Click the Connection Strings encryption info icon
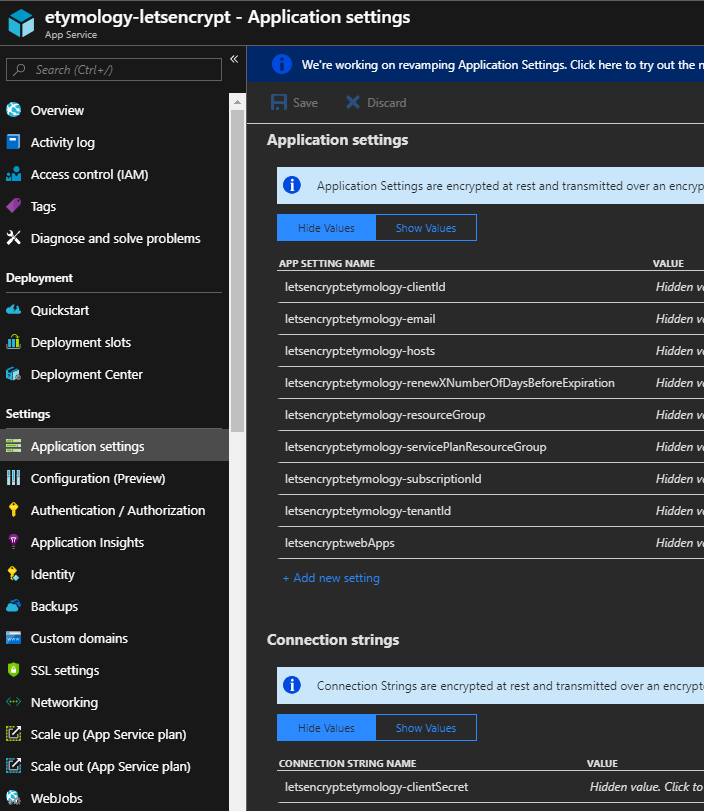The height and width of the screenshot is (811, 704). click(x=292, y=685)
